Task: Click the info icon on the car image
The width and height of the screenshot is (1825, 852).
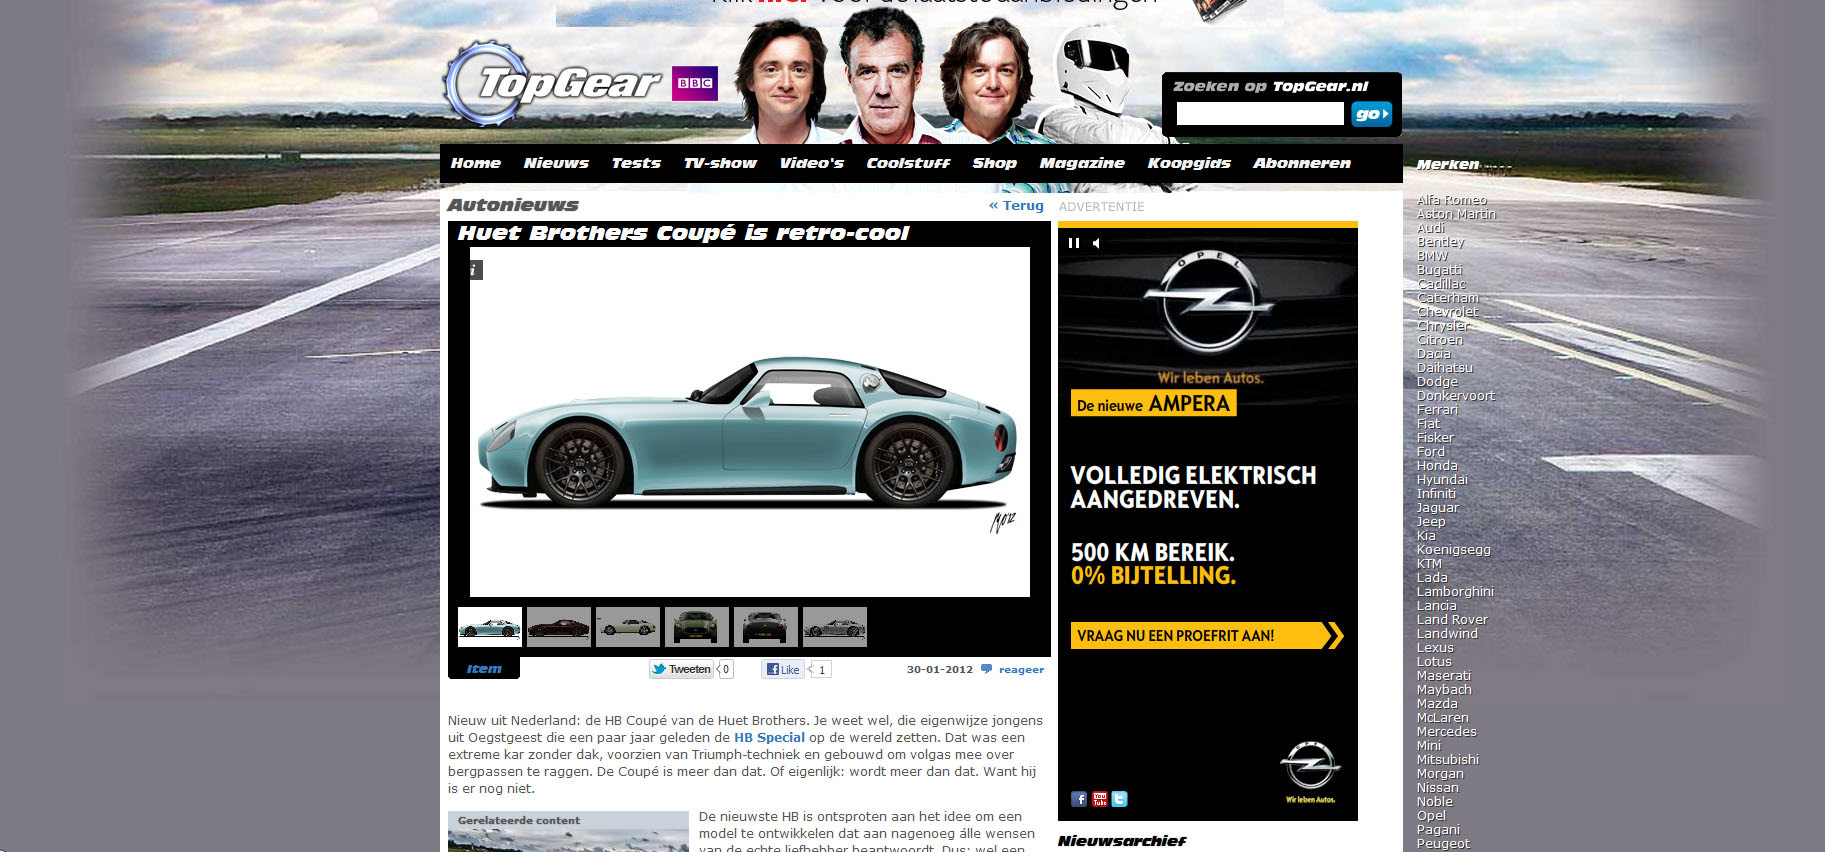Action: 474,270
